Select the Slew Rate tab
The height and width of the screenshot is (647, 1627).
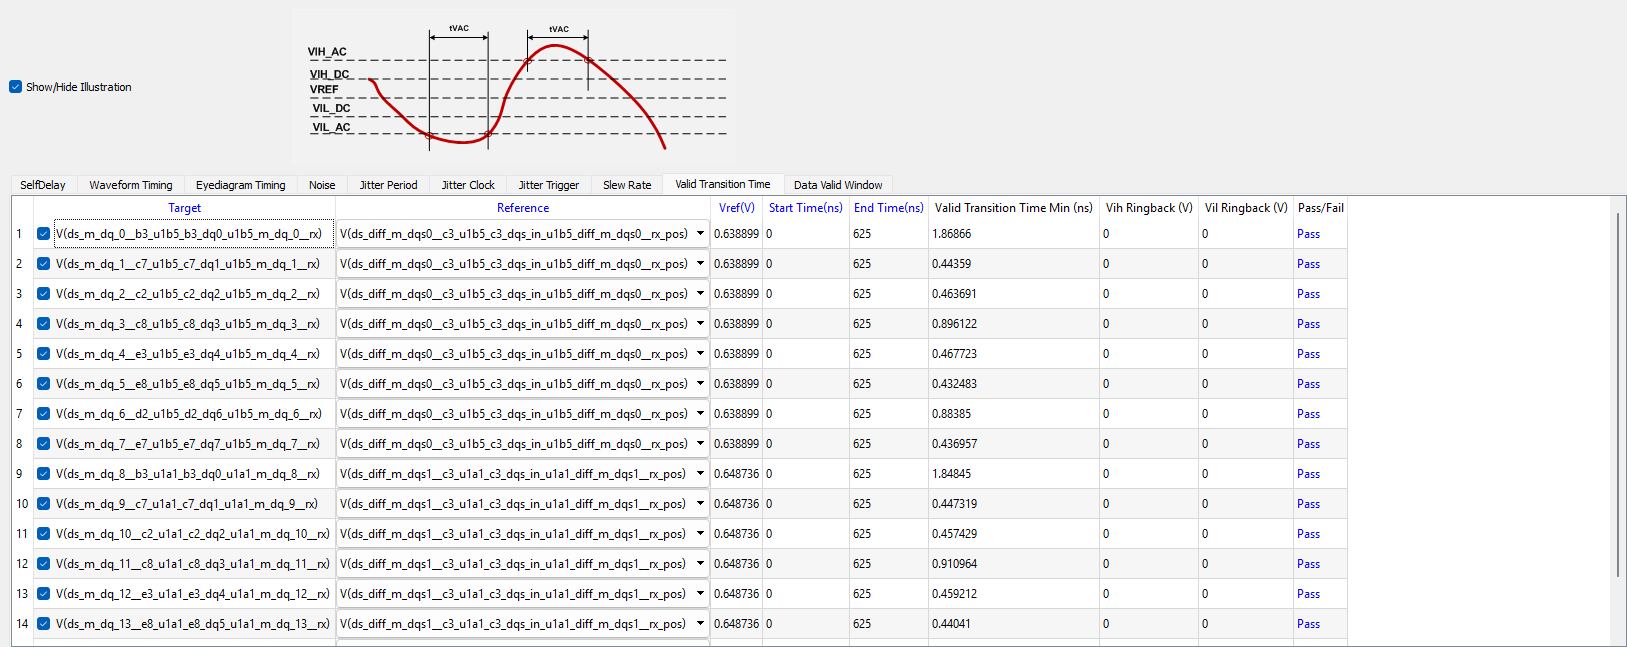click(x=627, y=185)
